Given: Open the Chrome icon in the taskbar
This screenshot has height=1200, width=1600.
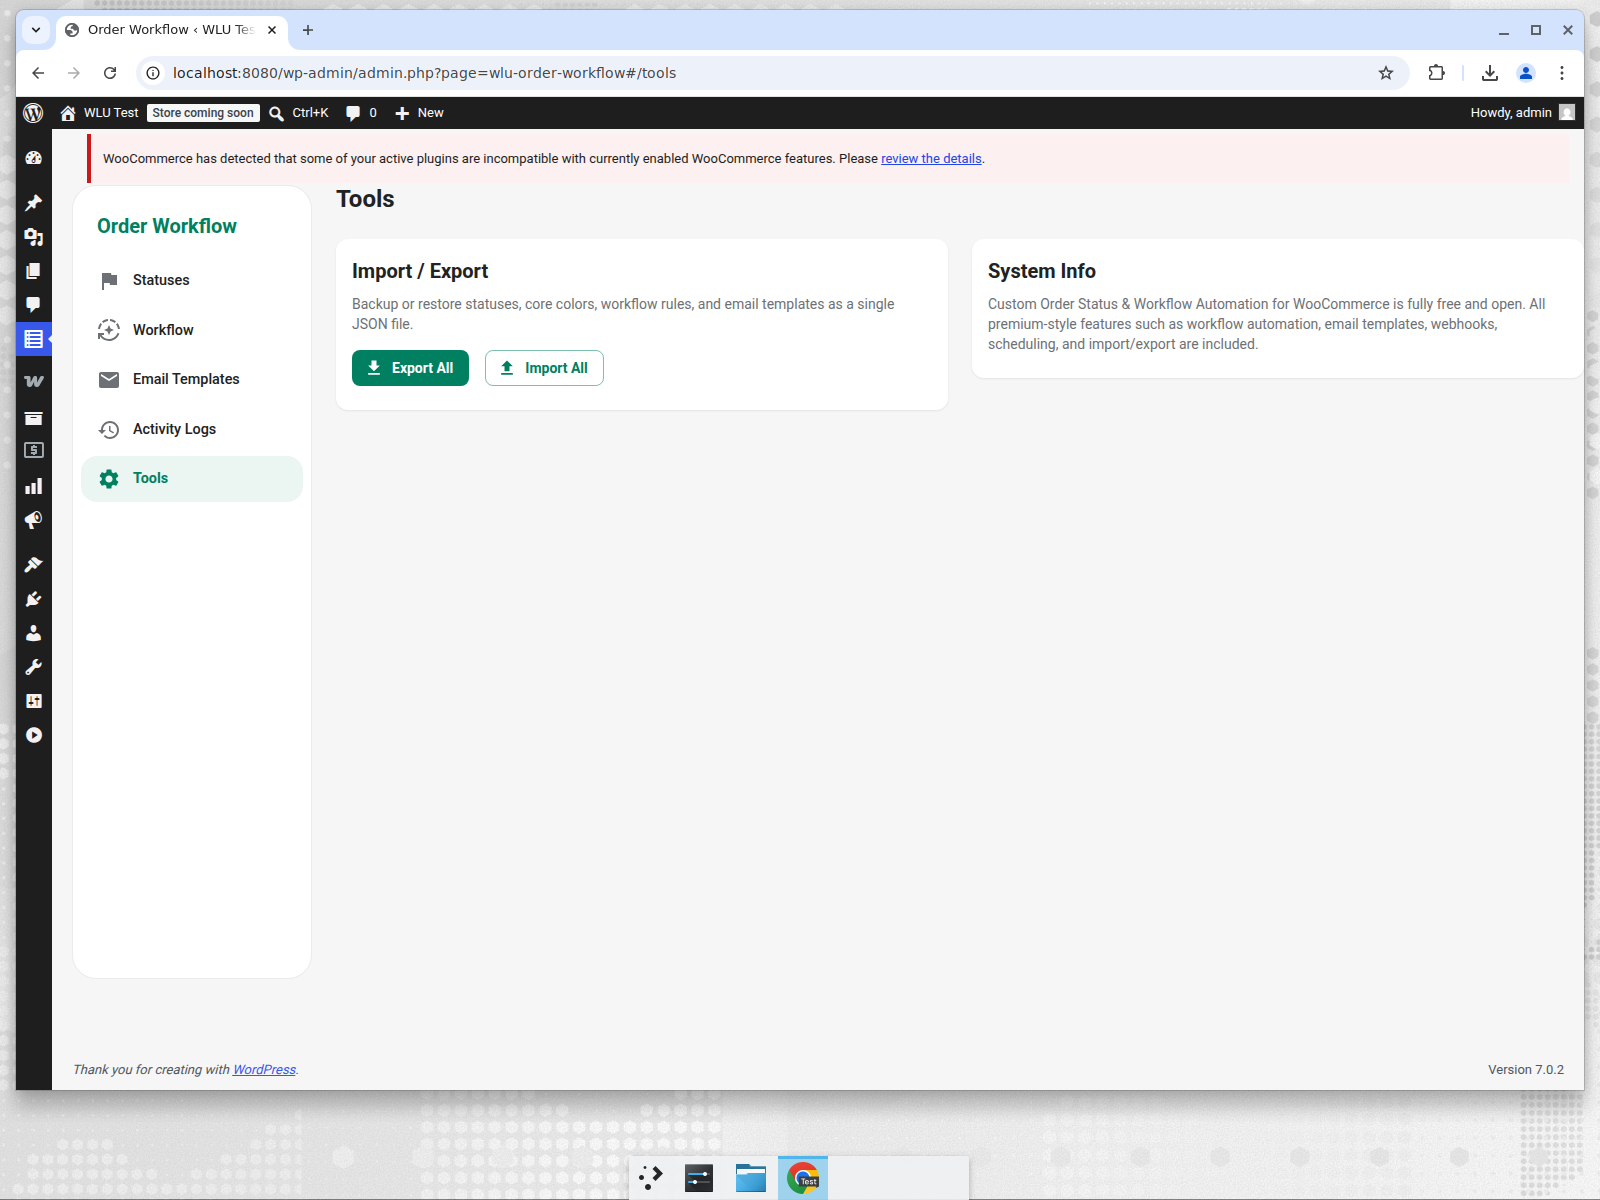Looking at the screenshot, I should click(803, 1178).
